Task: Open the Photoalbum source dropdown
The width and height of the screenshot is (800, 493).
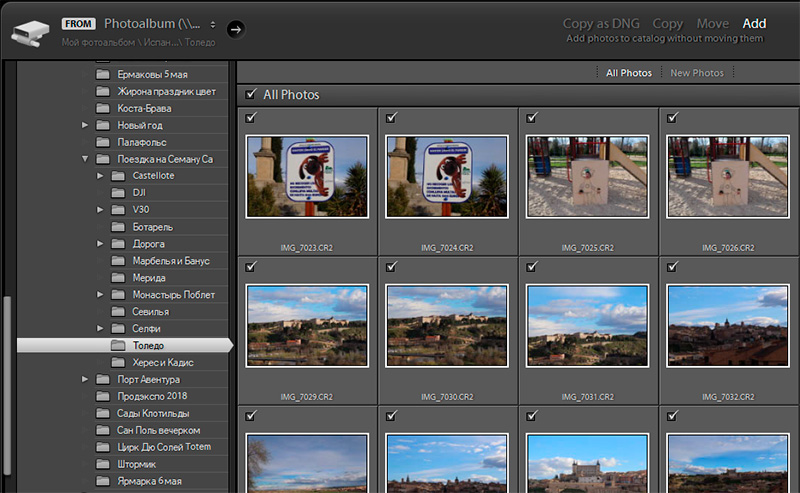Action: point(160,23)
